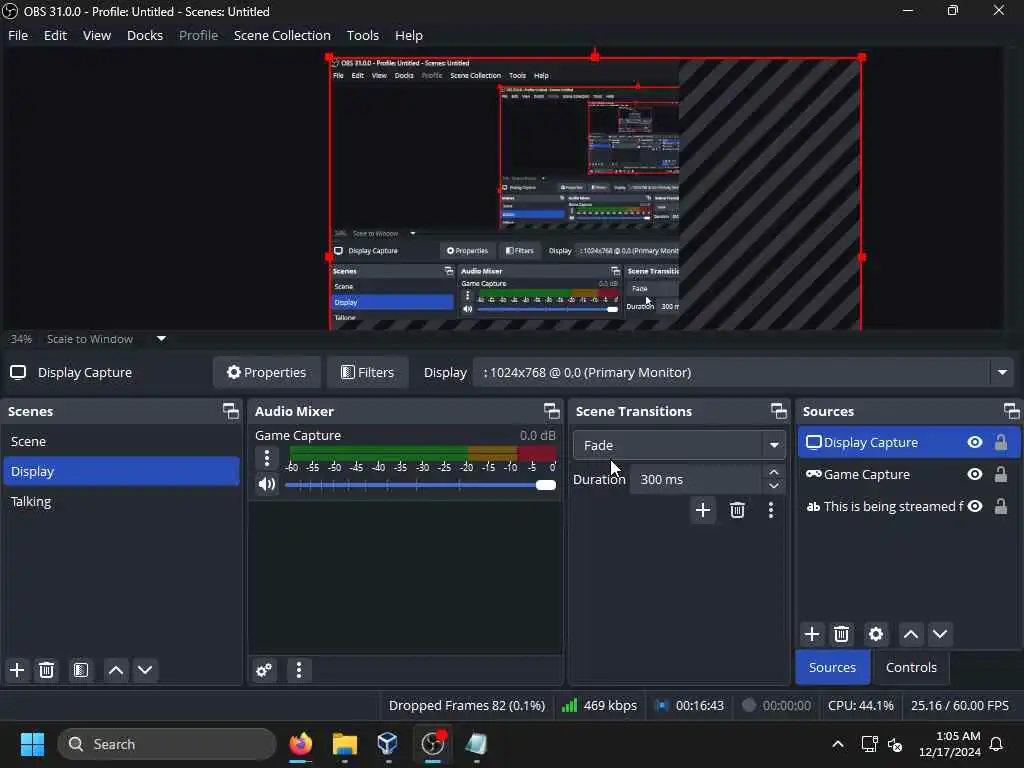Open the Docks menu
Viewport: 1024px width, 768px height.
tap(145, 35)
